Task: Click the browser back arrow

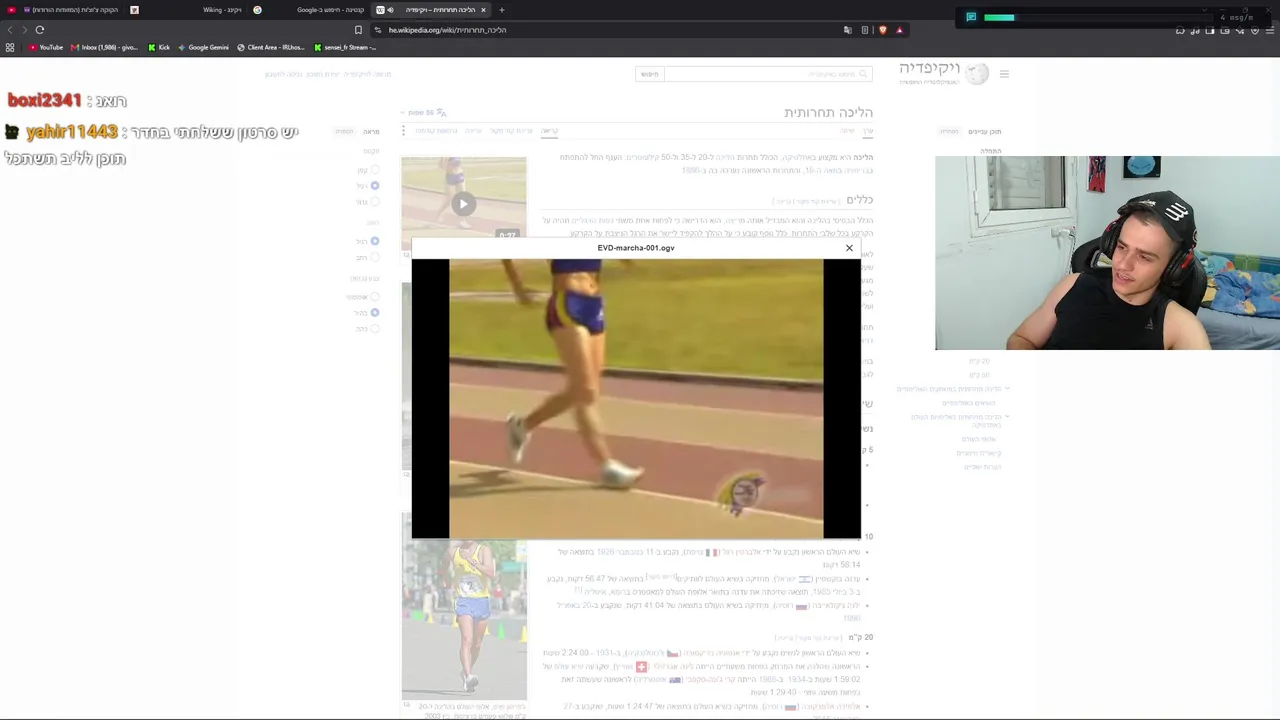Action: (11, 30)
